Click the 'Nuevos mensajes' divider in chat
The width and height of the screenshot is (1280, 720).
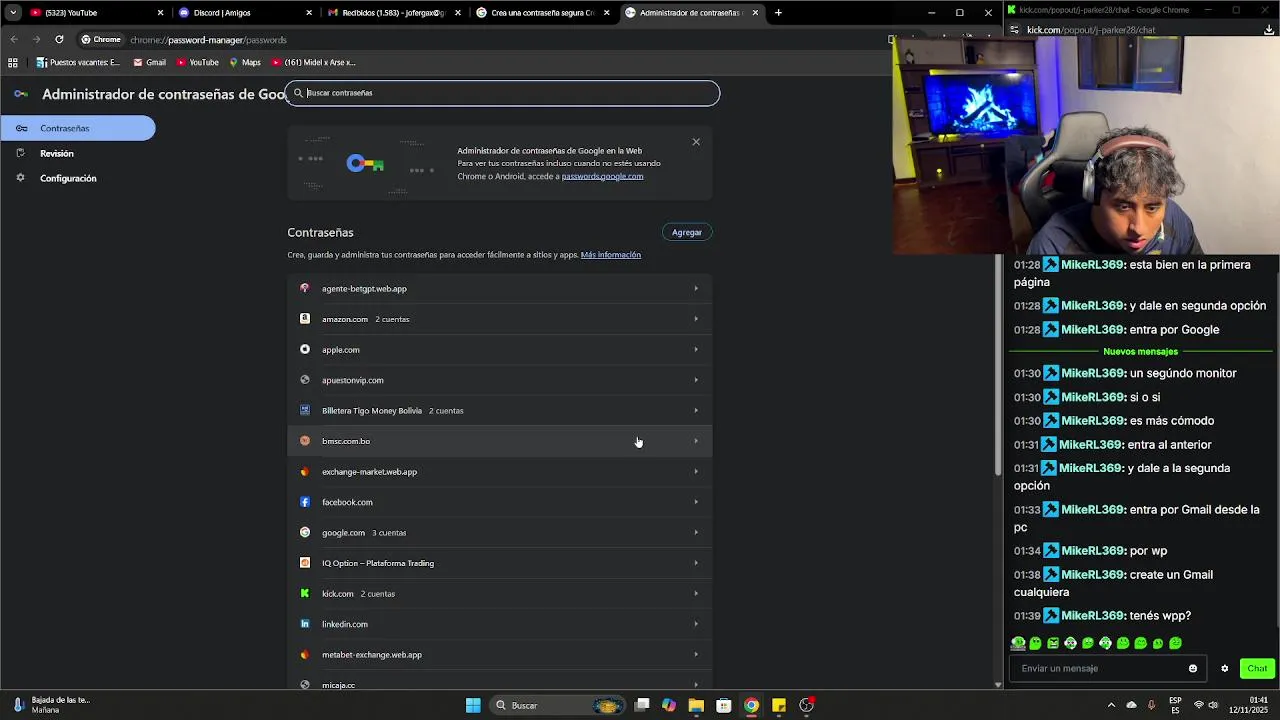[x=1141, y=352]
